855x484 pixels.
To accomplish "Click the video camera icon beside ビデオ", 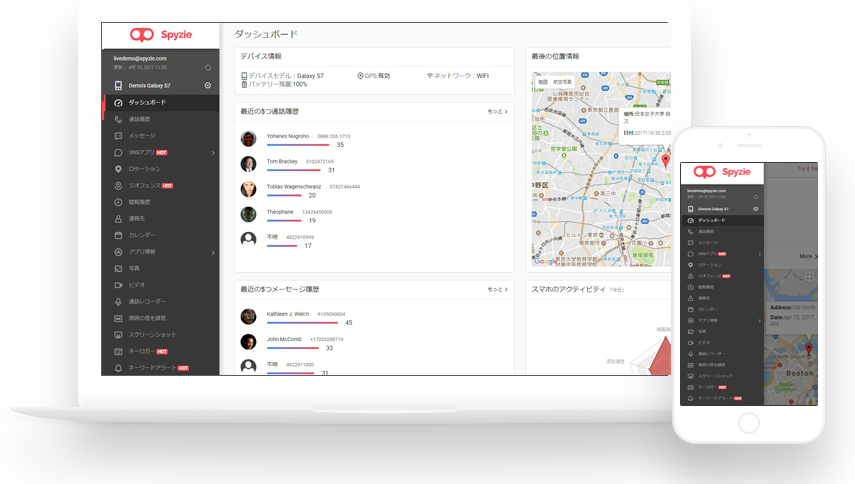I will pyautogui.click(x=118, y=285).
